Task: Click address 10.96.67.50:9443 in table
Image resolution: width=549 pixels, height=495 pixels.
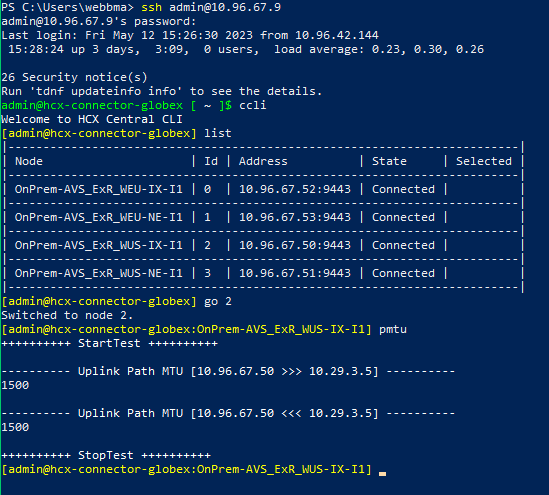Action: [295, 245]
